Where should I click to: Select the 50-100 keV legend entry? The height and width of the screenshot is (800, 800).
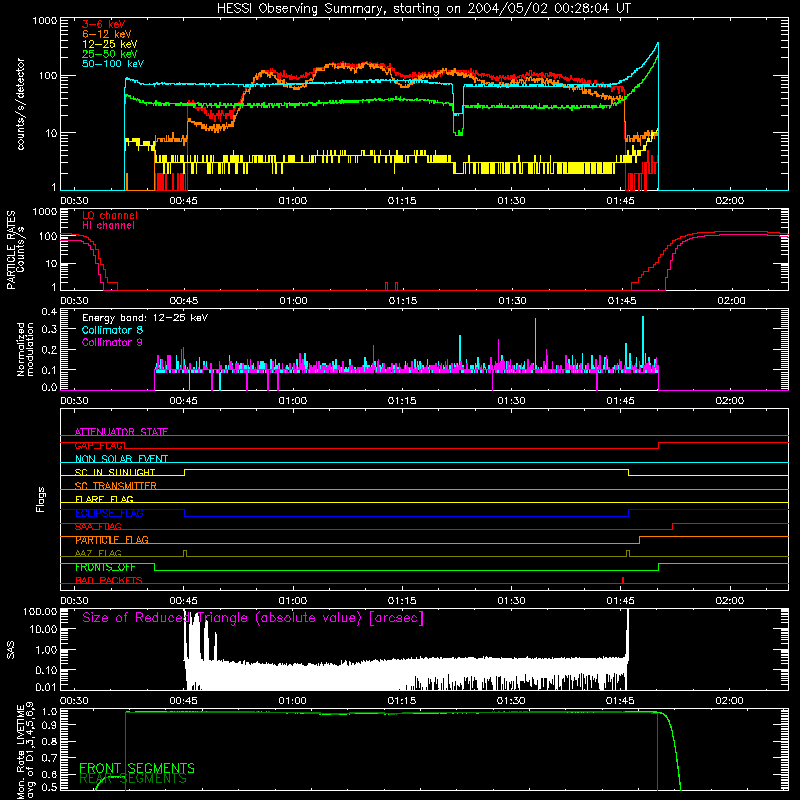113,64
